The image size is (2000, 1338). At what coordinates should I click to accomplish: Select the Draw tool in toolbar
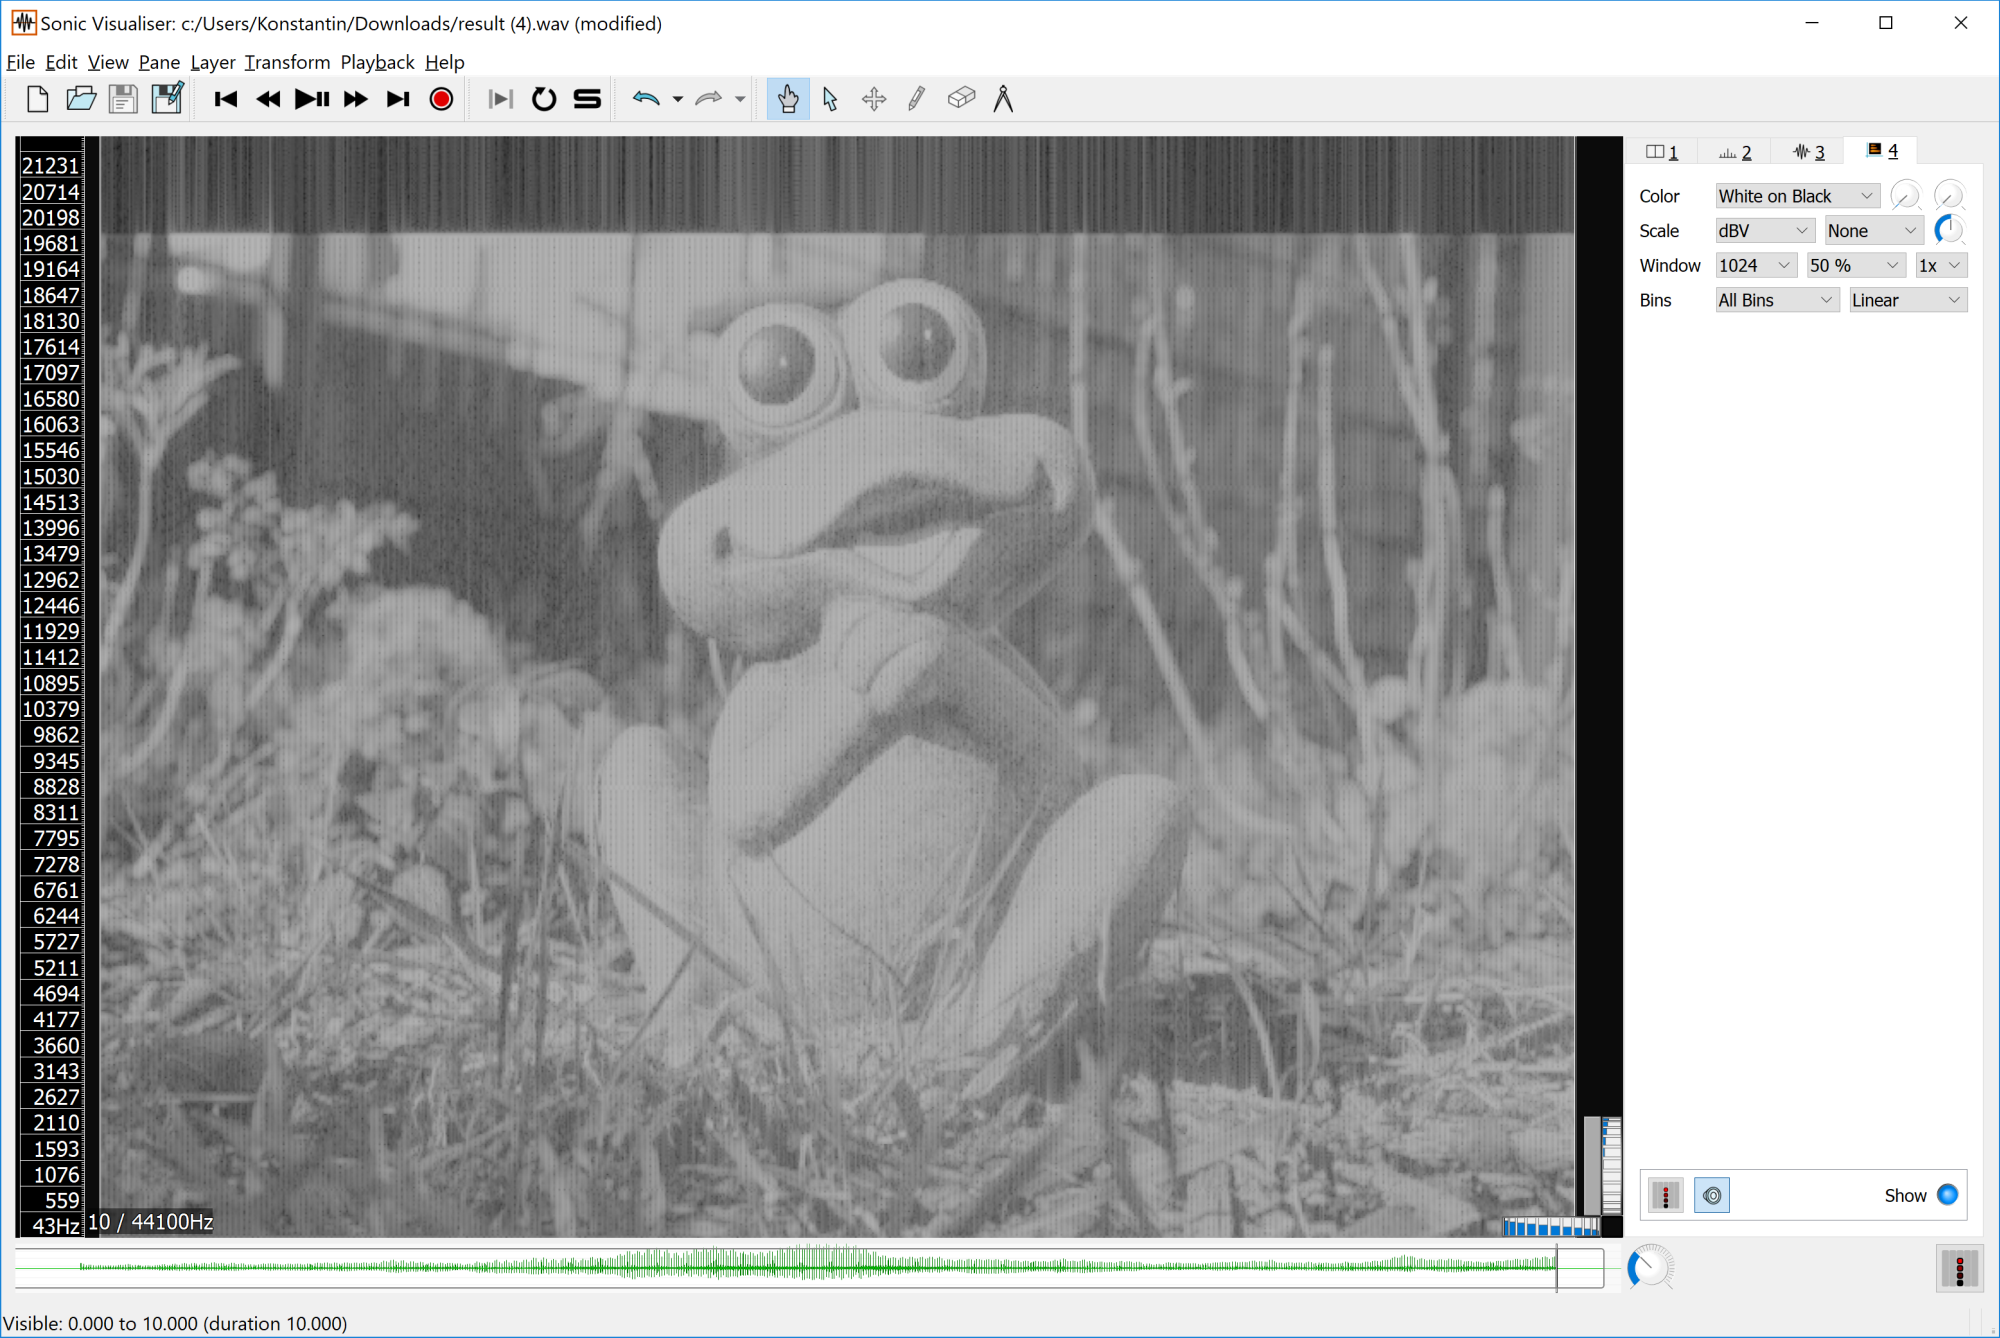tap(915, 99)
